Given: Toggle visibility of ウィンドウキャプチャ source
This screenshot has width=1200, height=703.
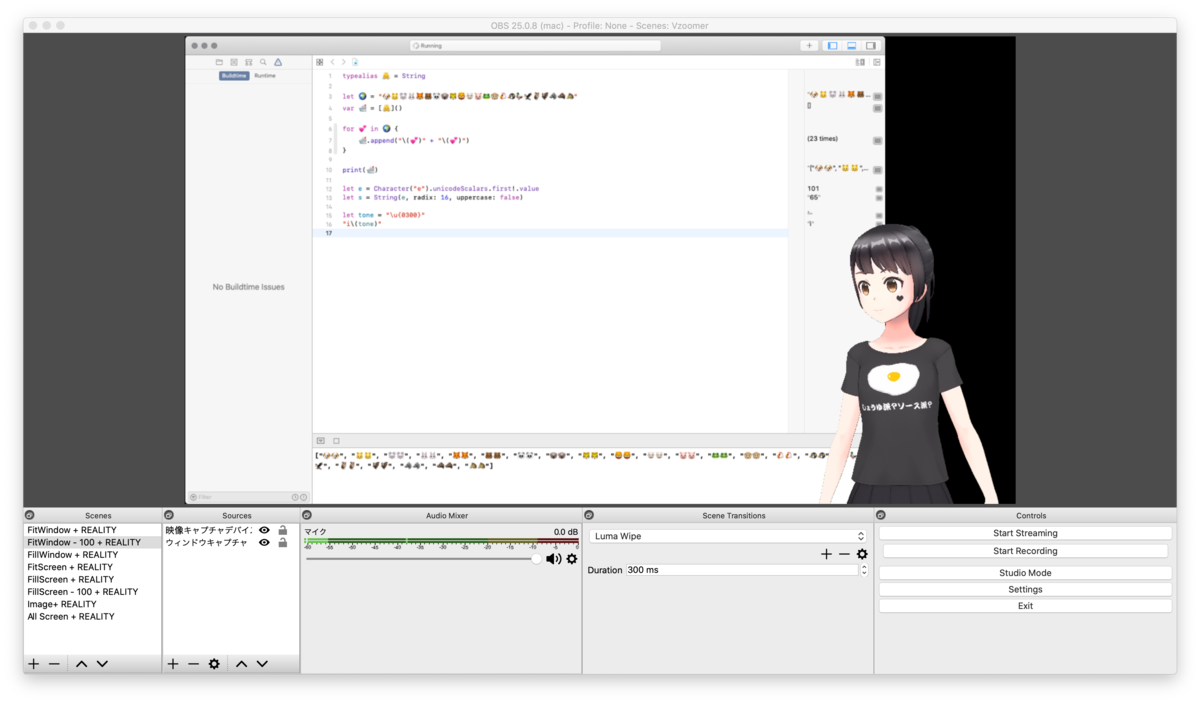Looking at the screenshot, I should coord(264,543).
